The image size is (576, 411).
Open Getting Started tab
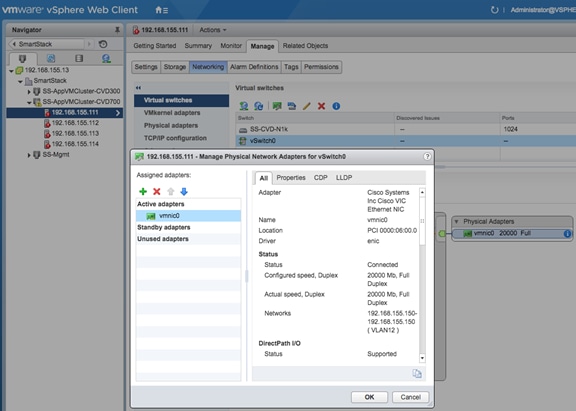pos(155,46)
